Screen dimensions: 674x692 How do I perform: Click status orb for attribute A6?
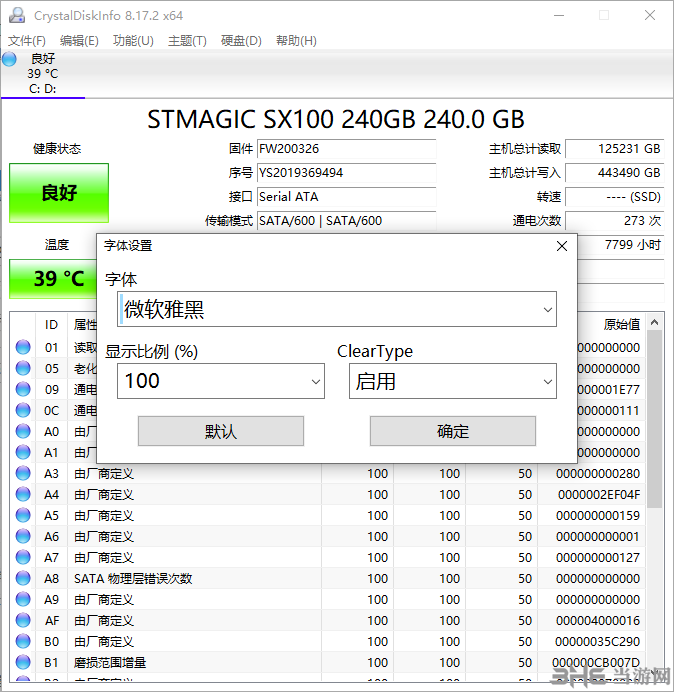23,536
